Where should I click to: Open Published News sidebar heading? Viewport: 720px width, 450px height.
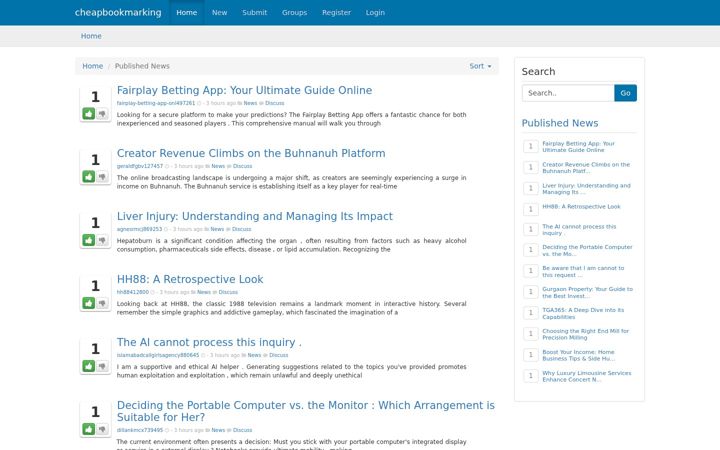560,123
